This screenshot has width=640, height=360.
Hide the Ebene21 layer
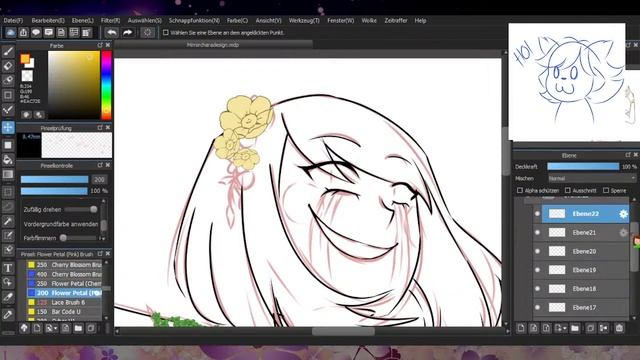click(x=538, y=233)
